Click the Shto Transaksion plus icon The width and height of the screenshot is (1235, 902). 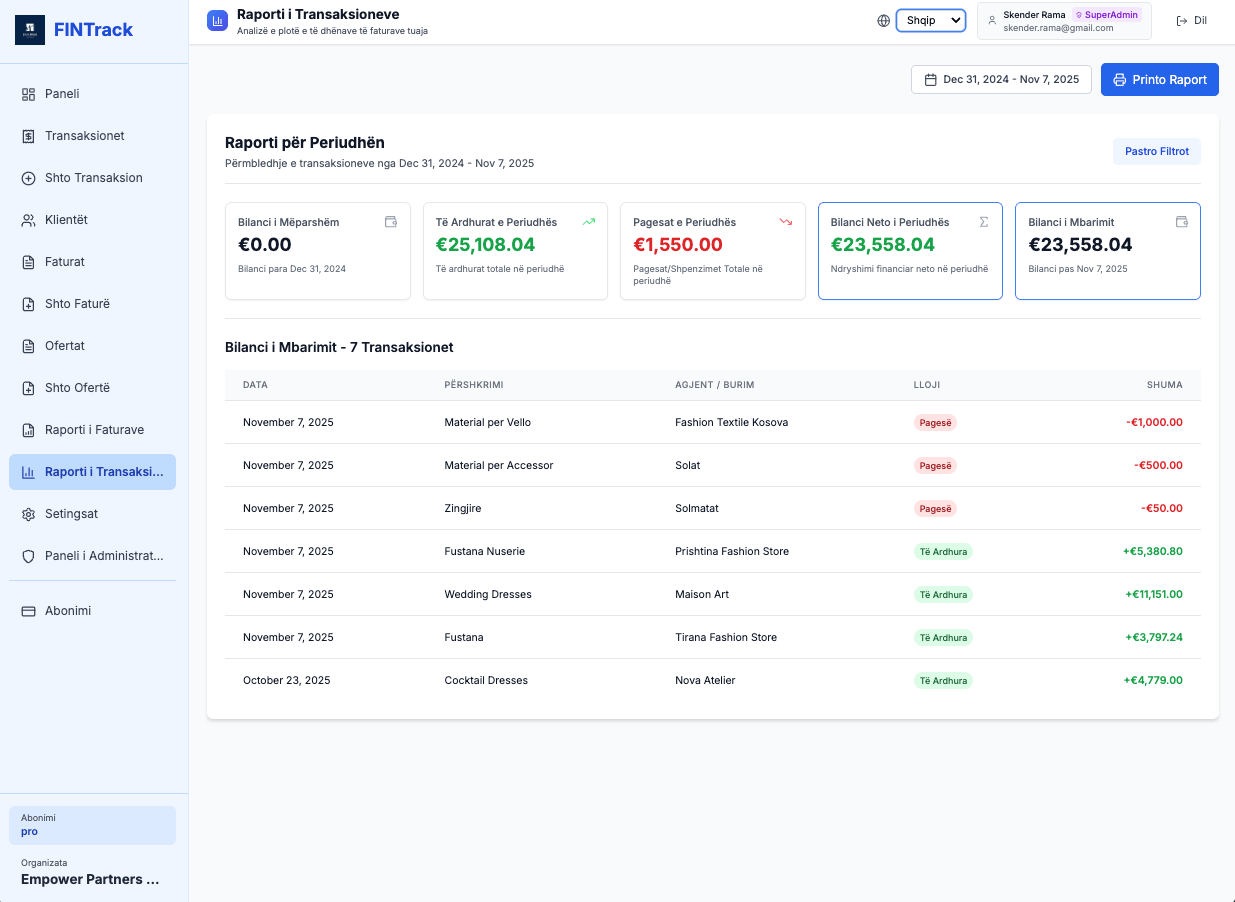tap(28, 178)
